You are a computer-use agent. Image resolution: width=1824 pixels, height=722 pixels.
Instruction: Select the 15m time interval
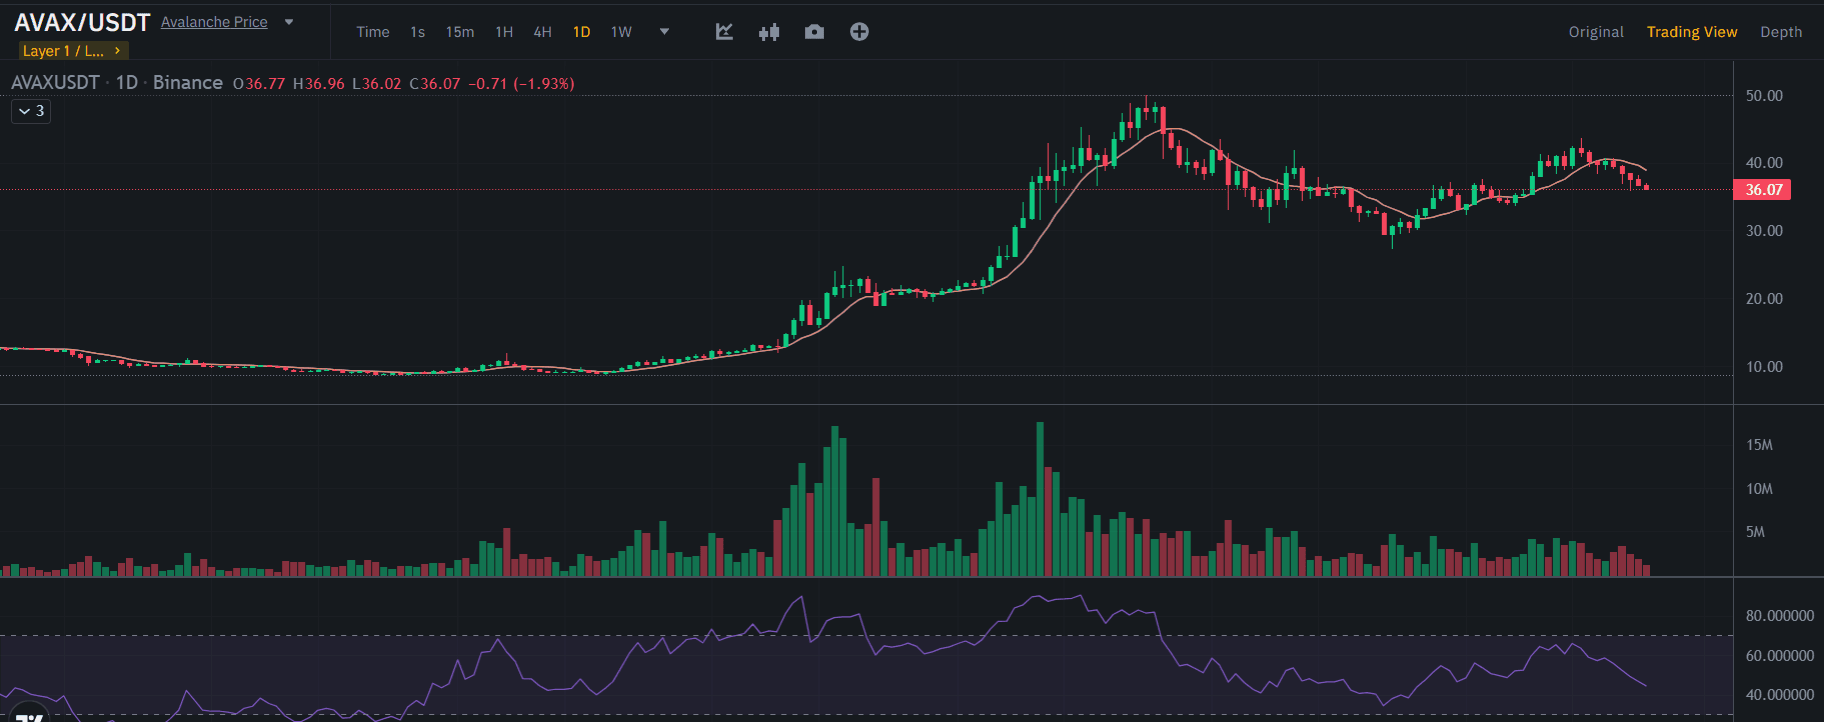coord(460,32)
